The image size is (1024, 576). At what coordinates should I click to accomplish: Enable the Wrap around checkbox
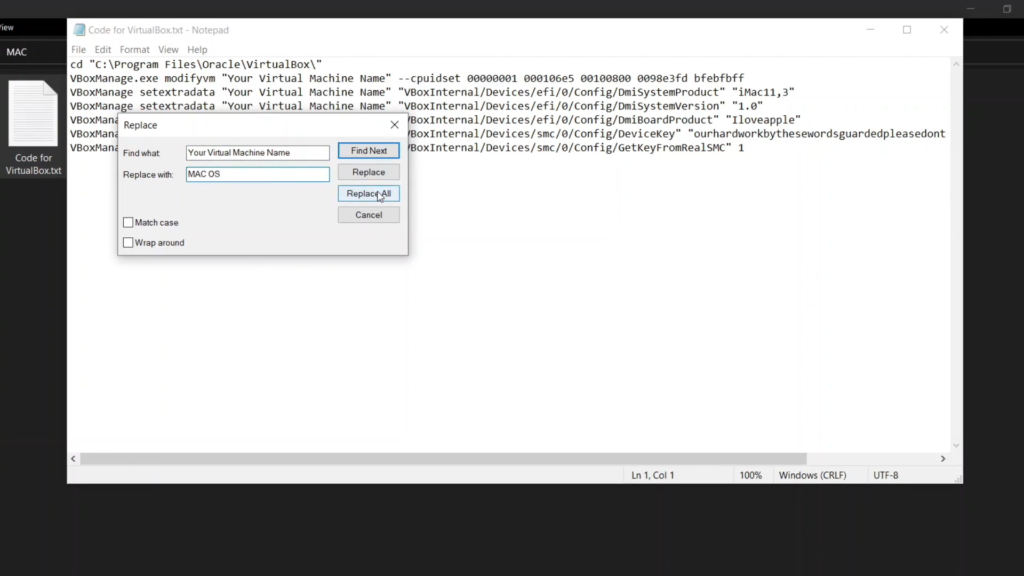(128, 242)
